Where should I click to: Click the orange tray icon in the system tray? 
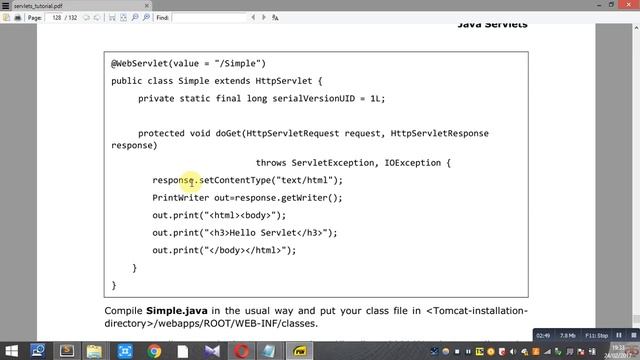536,351
